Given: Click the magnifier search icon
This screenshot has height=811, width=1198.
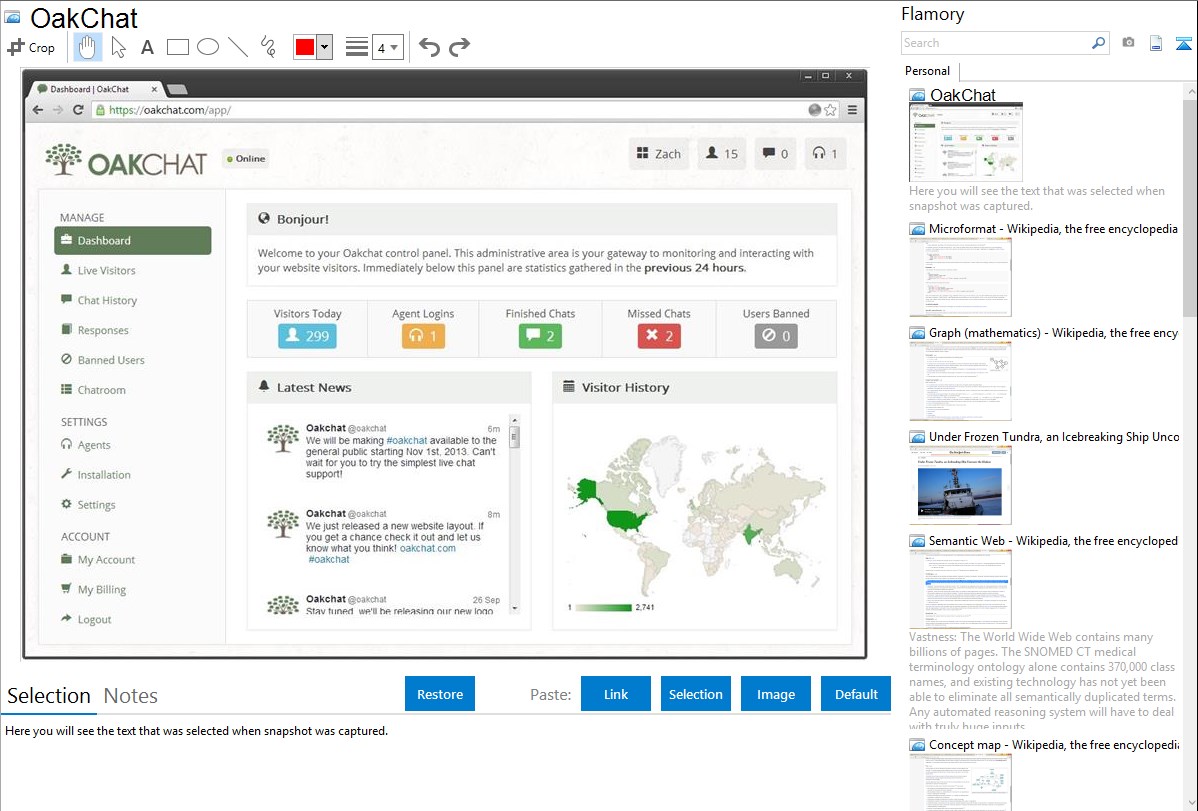Looking at the screenshot, I should pyautogui.click(x=1099, y=43).
